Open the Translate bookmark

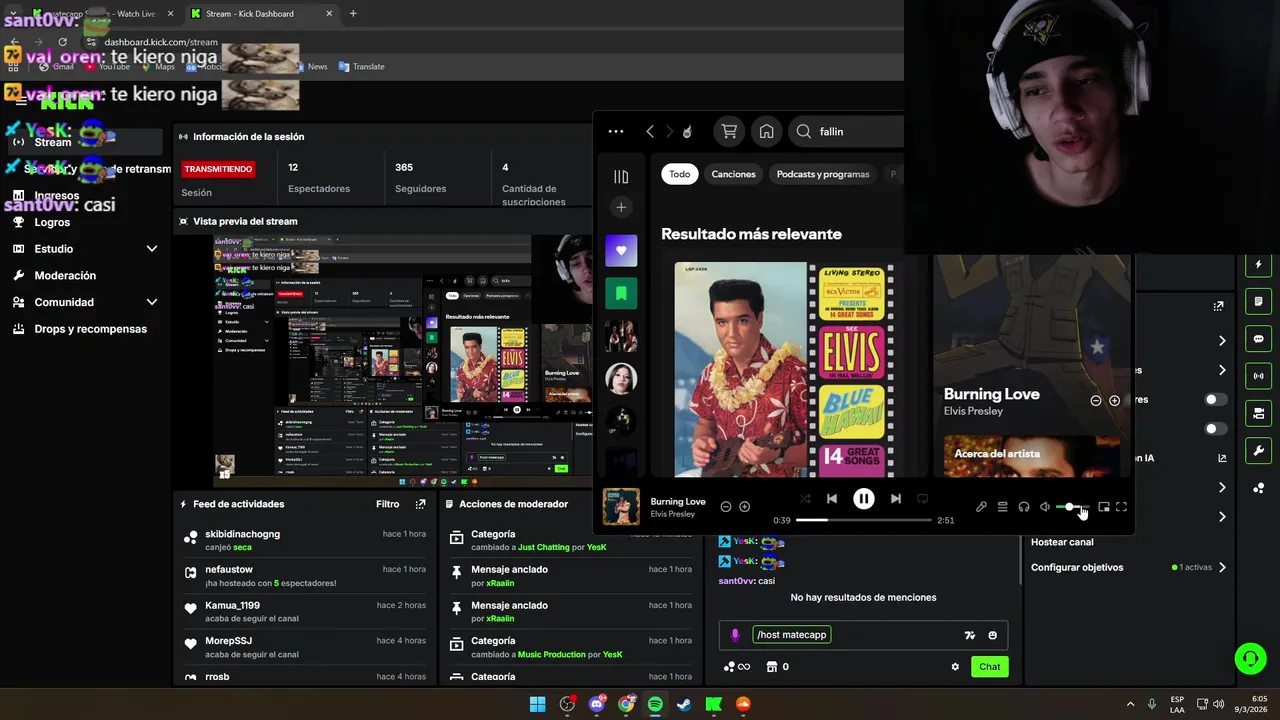[361, 66]
